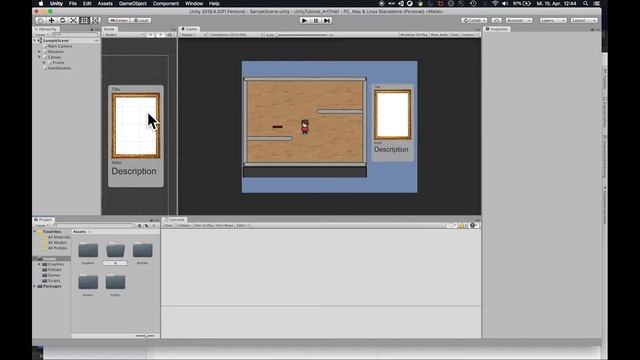Adjust the Project icon size slider
640x360 pixels.
145,336
